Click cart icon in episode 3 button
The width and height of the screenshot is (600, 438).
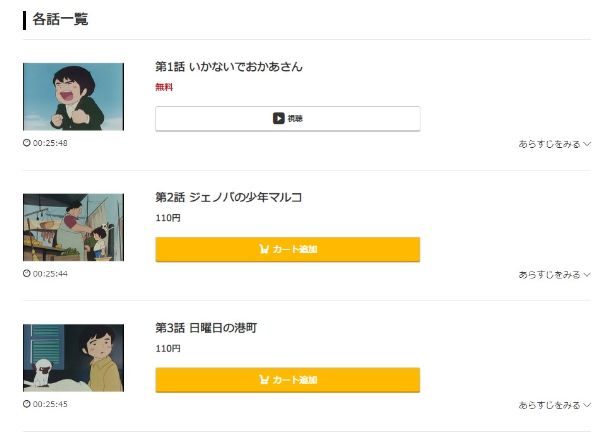click(264, 380)
